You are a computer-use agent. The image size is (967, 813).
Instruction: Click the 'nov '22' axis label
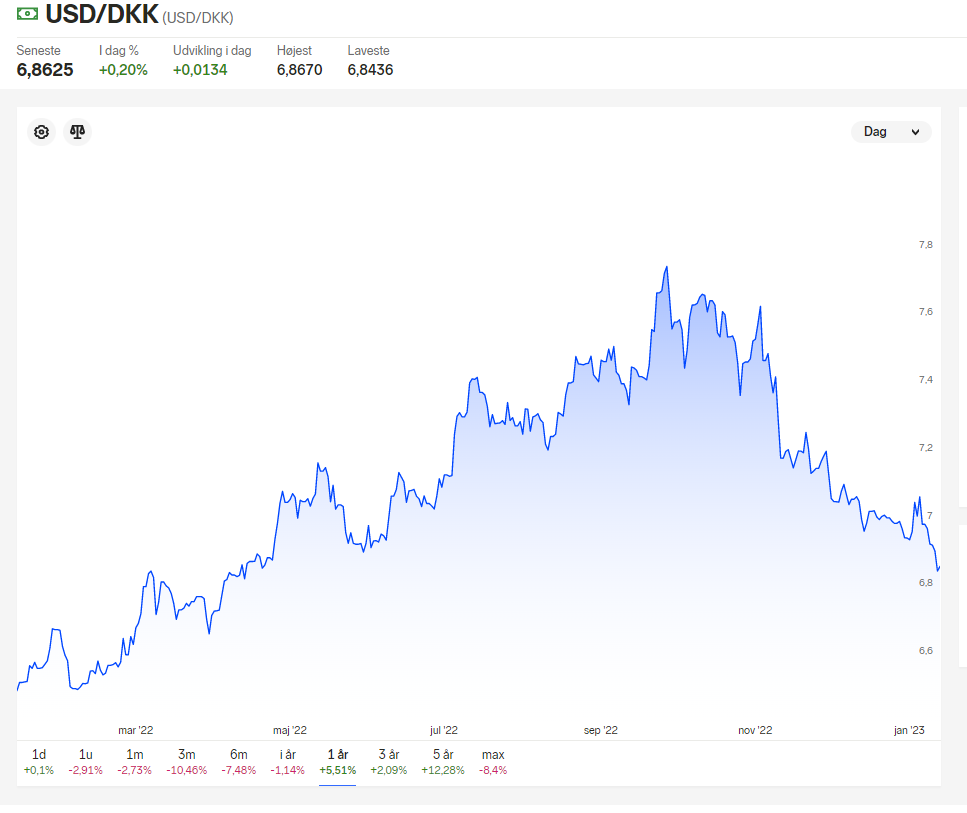pyautogui.click(x=755, y=730)
